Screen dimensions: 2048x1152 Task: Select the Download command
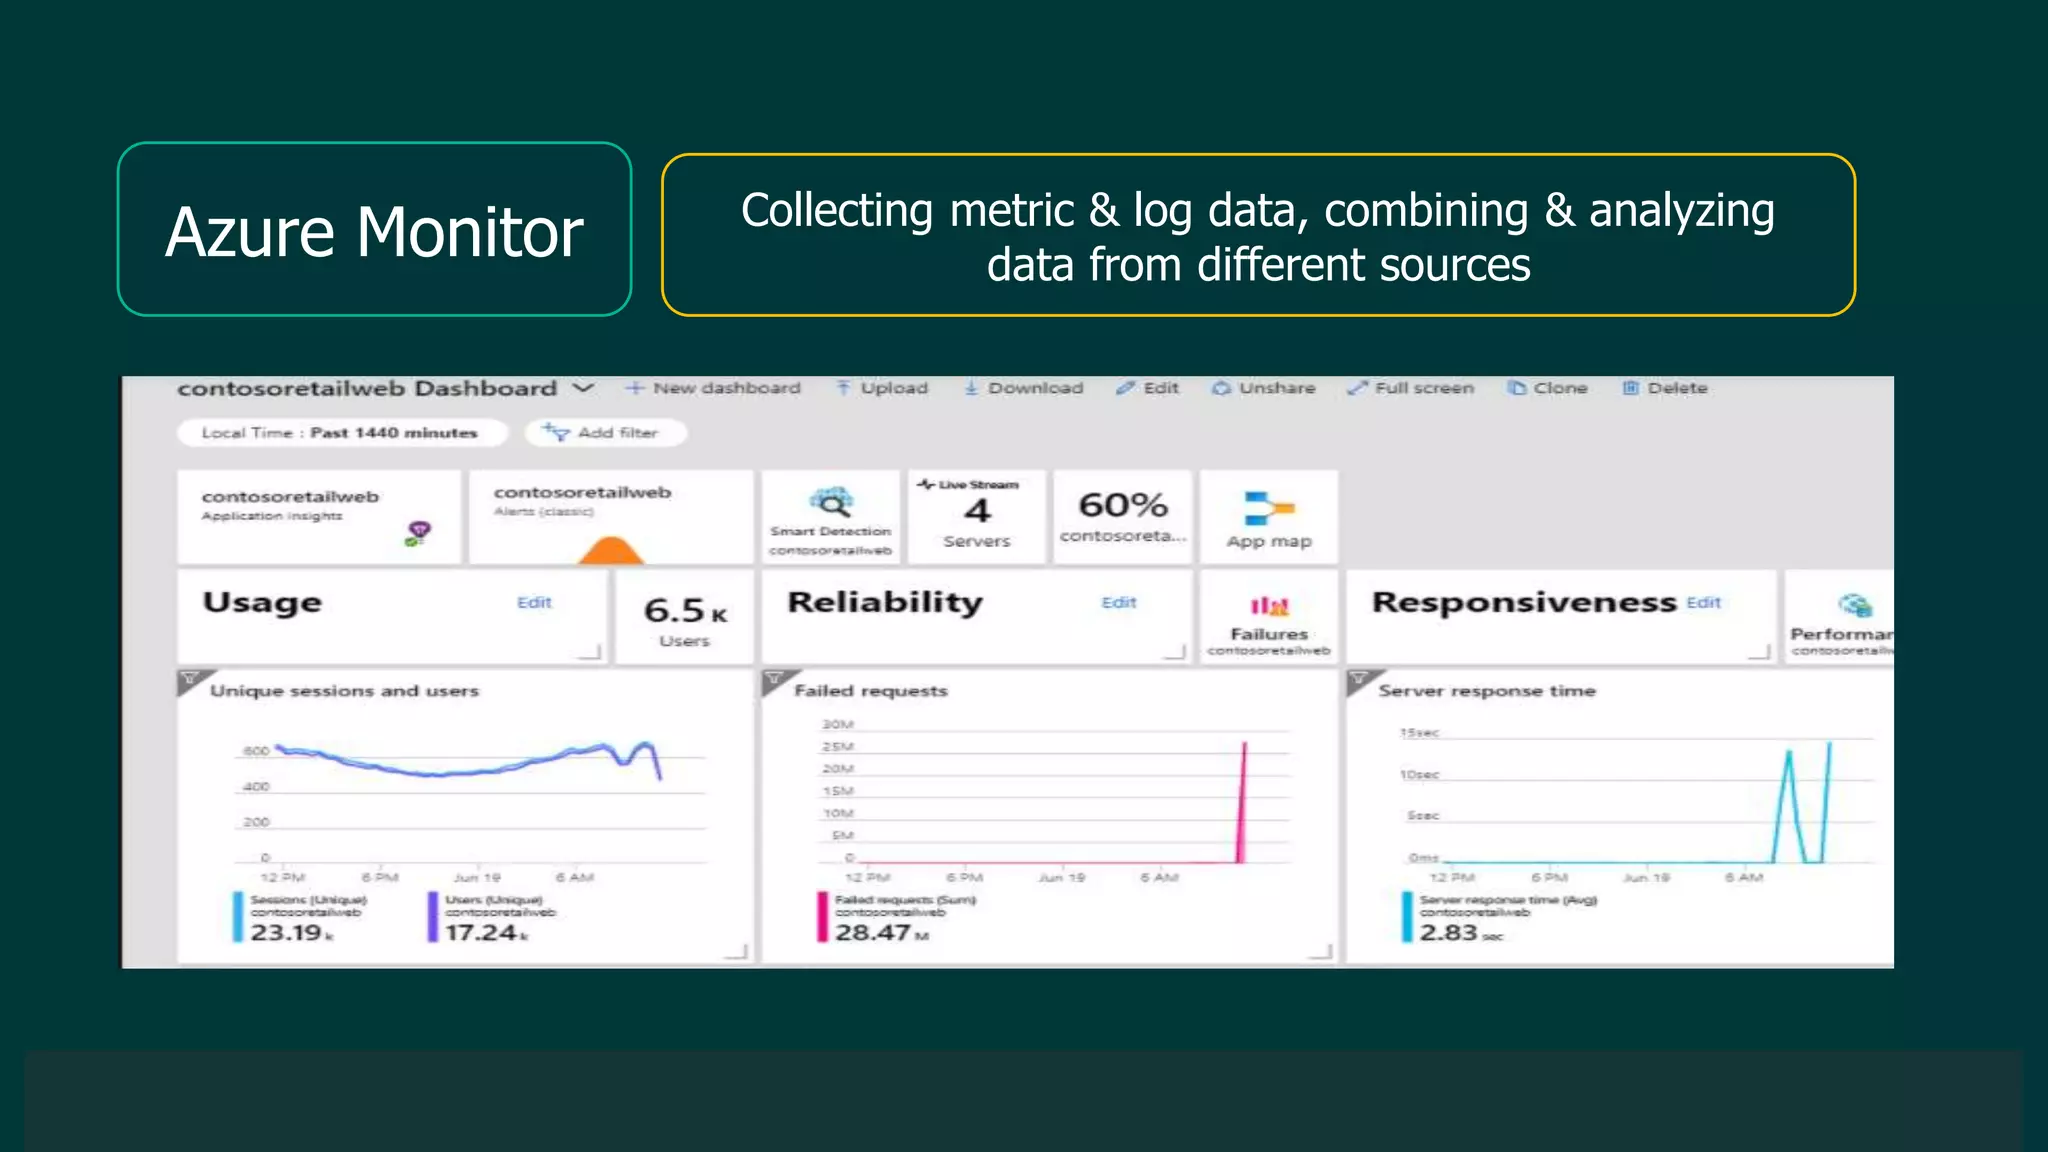[1023, 388]
